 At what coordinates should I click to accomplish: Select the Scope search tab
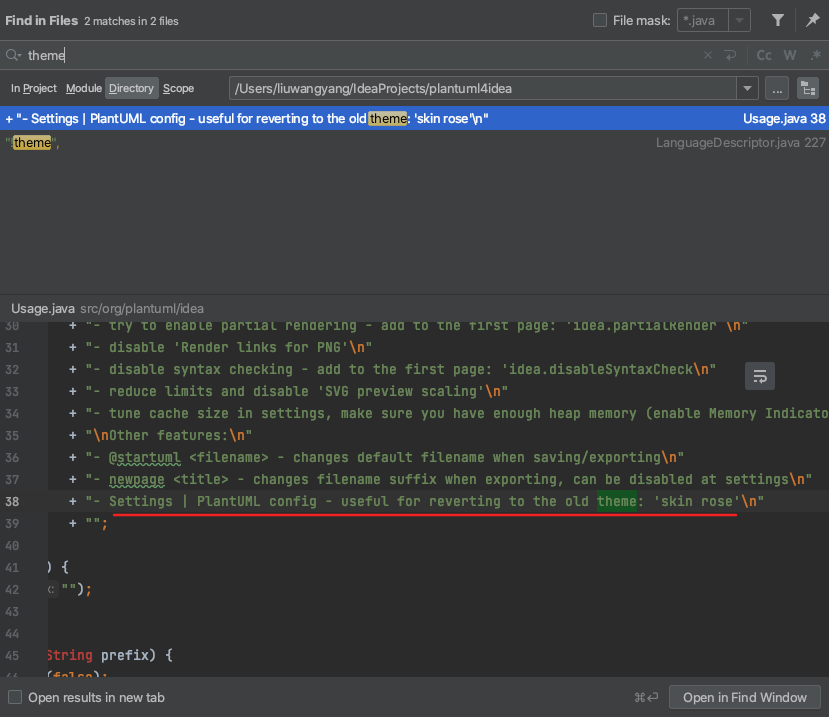tap(179, 89)
